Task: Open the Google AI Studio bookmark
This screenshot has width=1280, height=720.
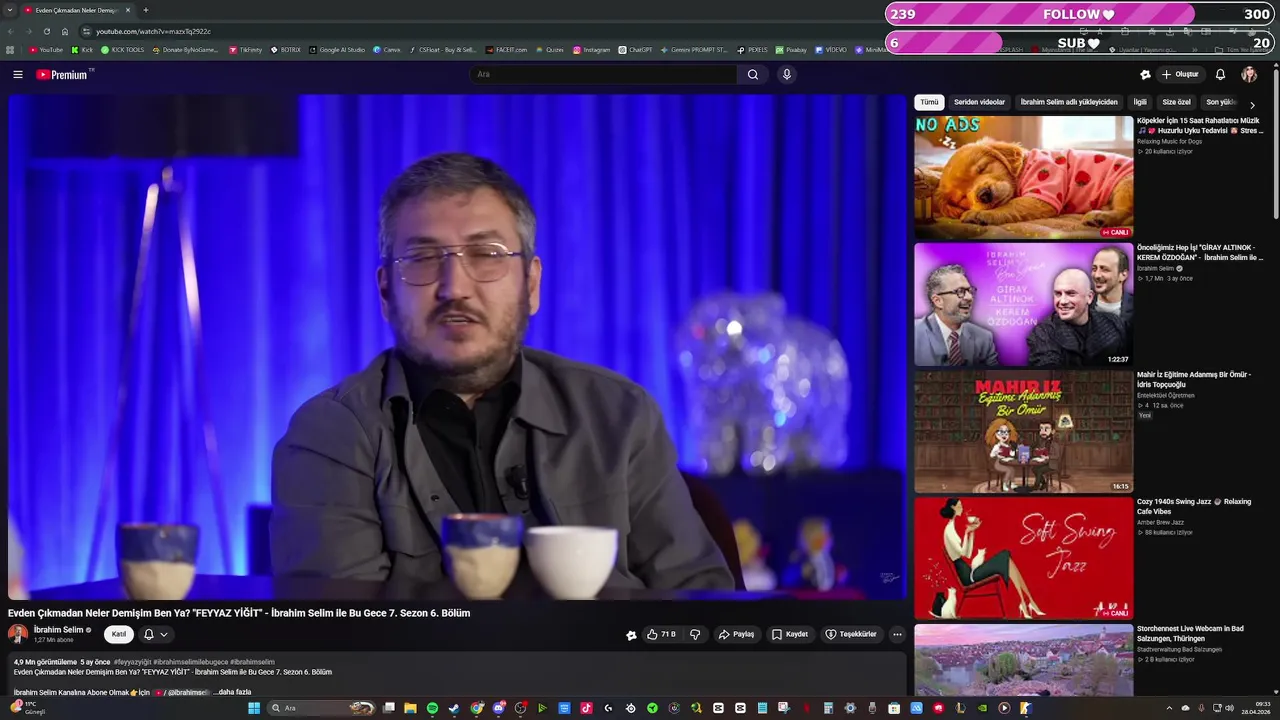Action: click(x=337, y=49)
